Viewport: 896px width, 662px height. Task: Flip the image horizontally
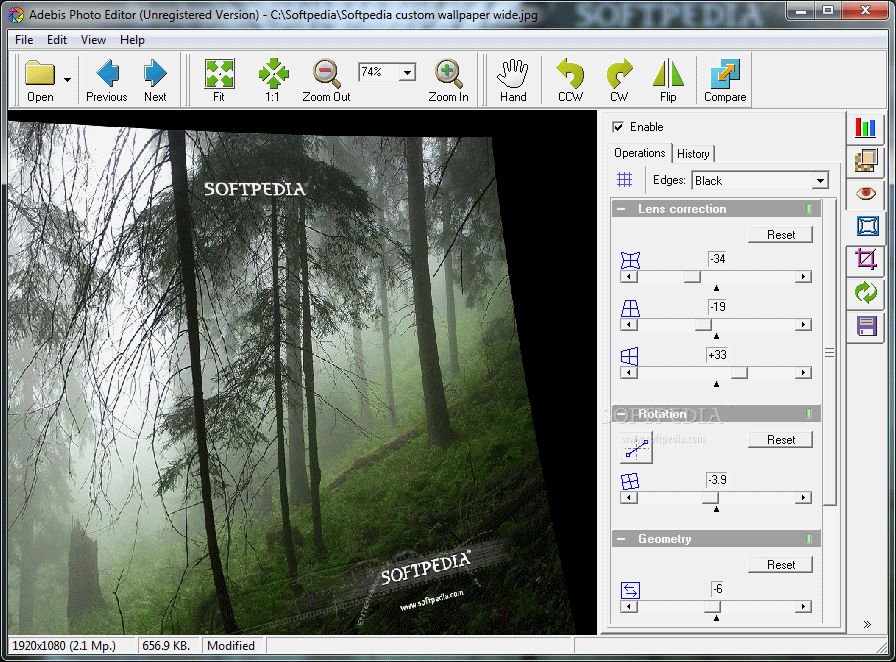[668, 80]
